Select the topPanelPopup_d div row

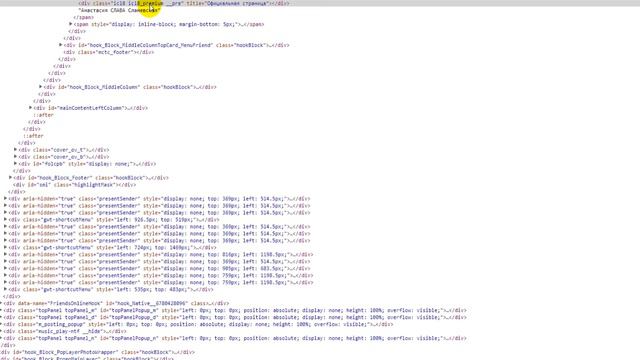coord(235,317)
